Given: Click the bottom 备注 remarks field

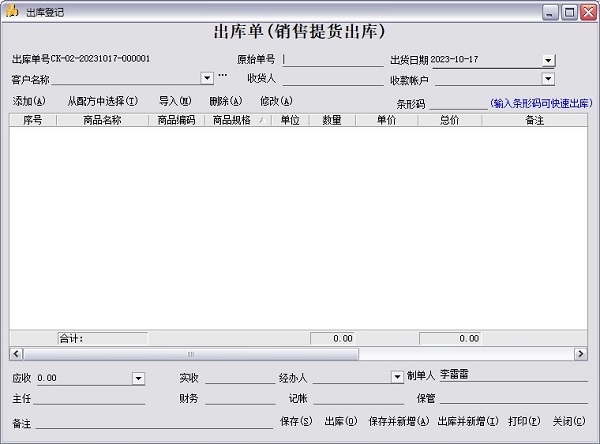Looking at the screenshot, I should (154, 423).
